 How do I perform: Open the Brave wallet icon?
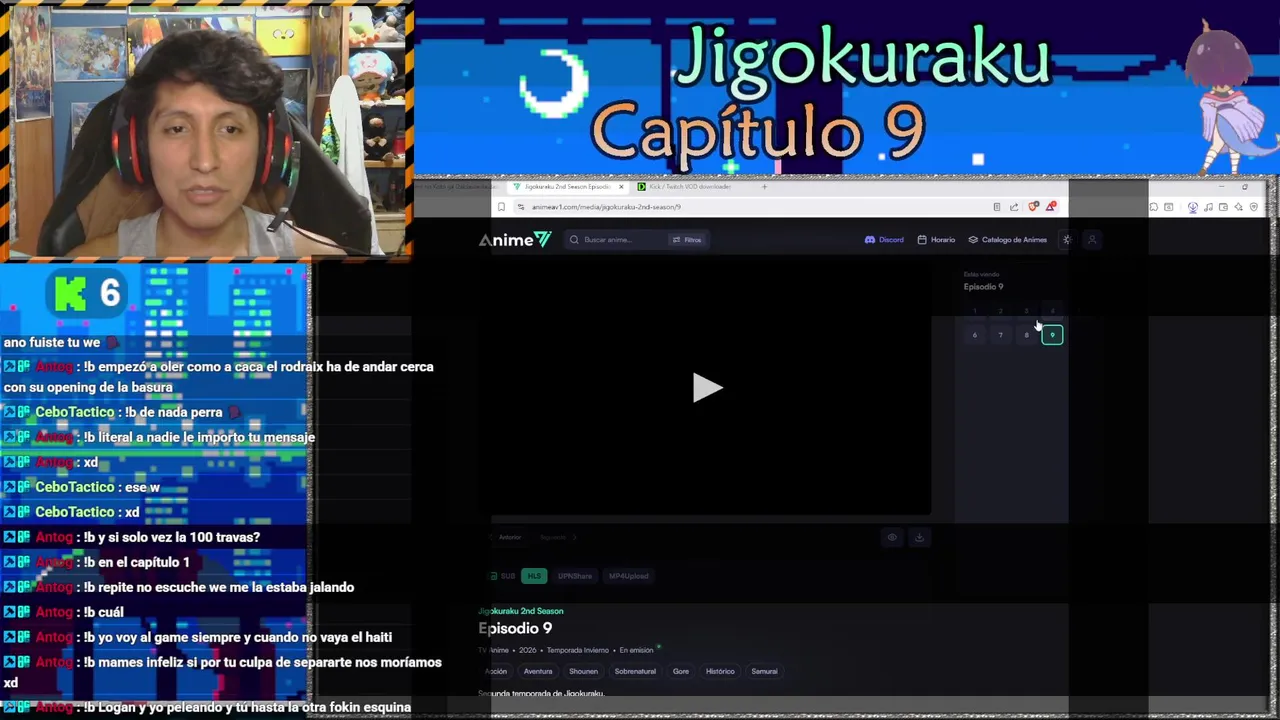pyautogui.click(x=1223, y=207)
